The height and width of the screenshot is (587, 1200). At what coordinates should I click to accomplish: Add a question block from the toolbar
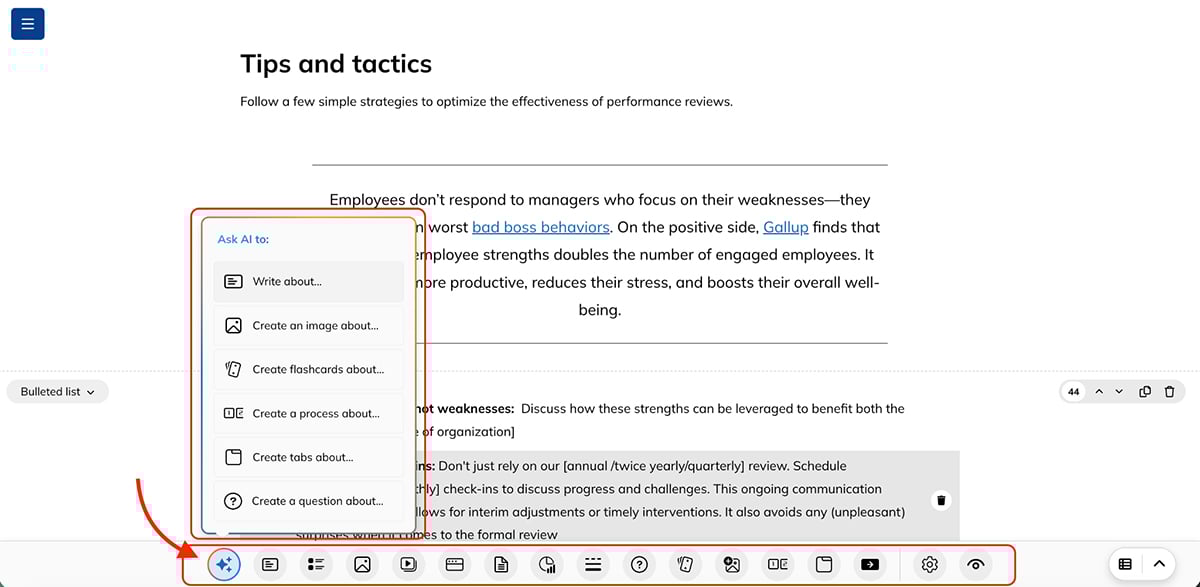click(x=639, y=564)
